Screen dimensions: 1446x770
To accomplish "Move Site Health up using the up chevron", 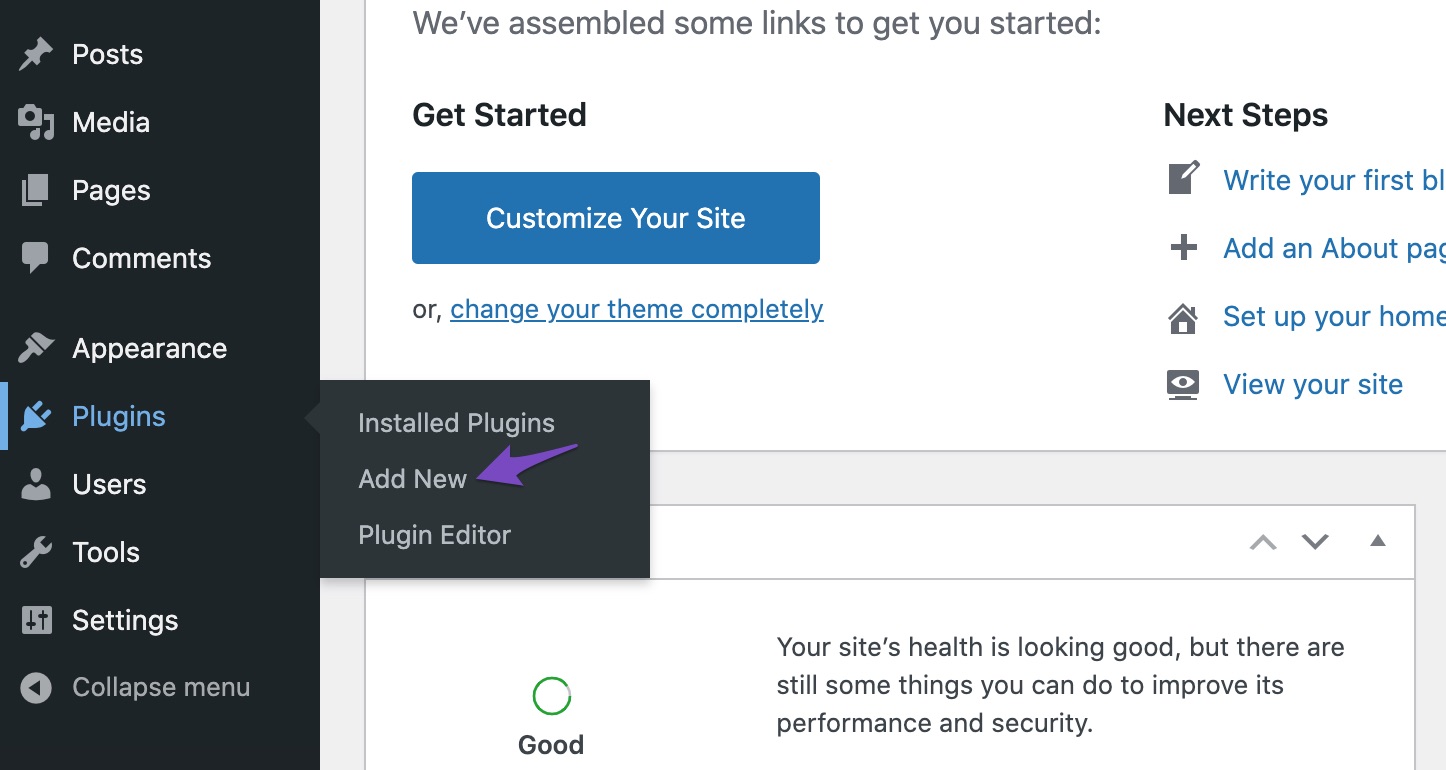I will [x=1263, y=541].
